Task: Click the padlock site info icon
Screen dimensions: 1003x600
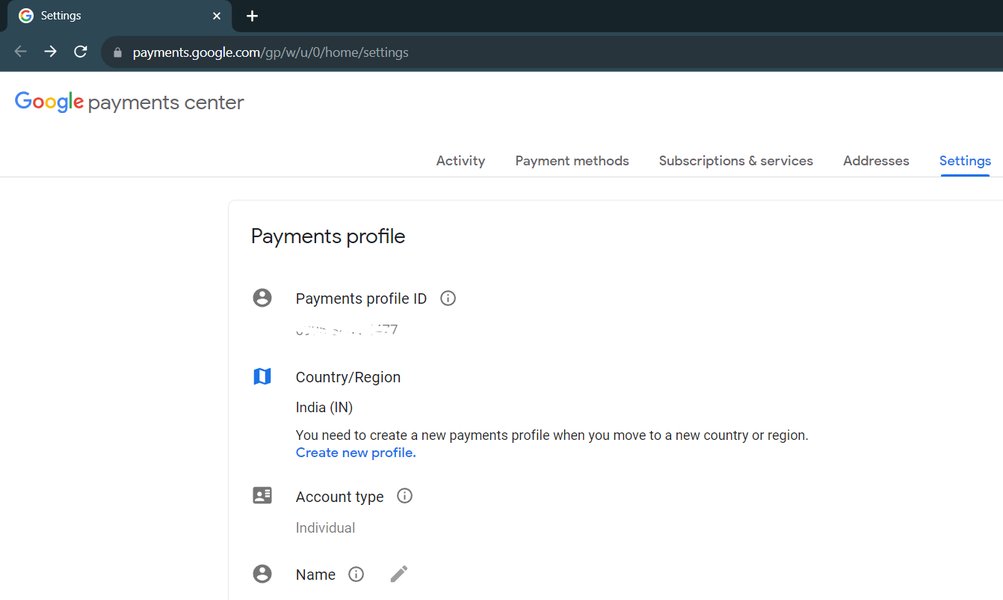Action: coord(117,52)
